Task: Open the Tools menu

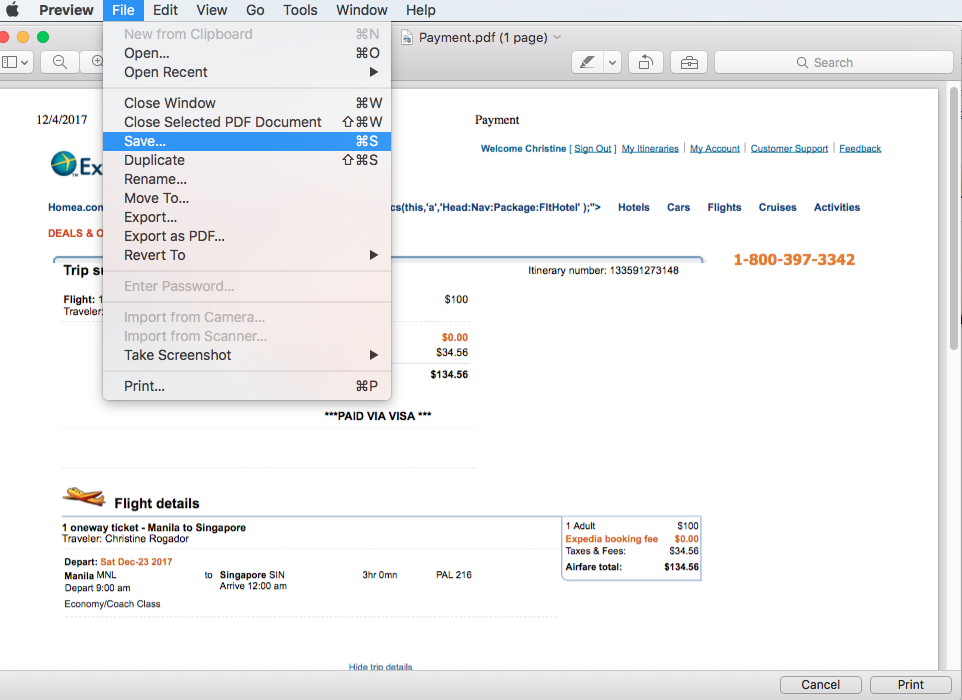Action: [x=300, y=10]
